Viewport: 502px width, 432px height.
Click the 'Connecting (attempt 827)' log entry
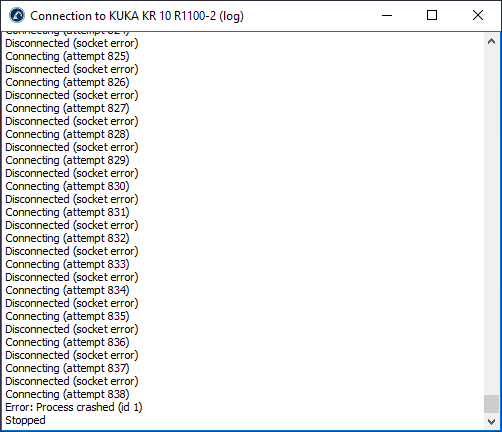tap(67, 108)
